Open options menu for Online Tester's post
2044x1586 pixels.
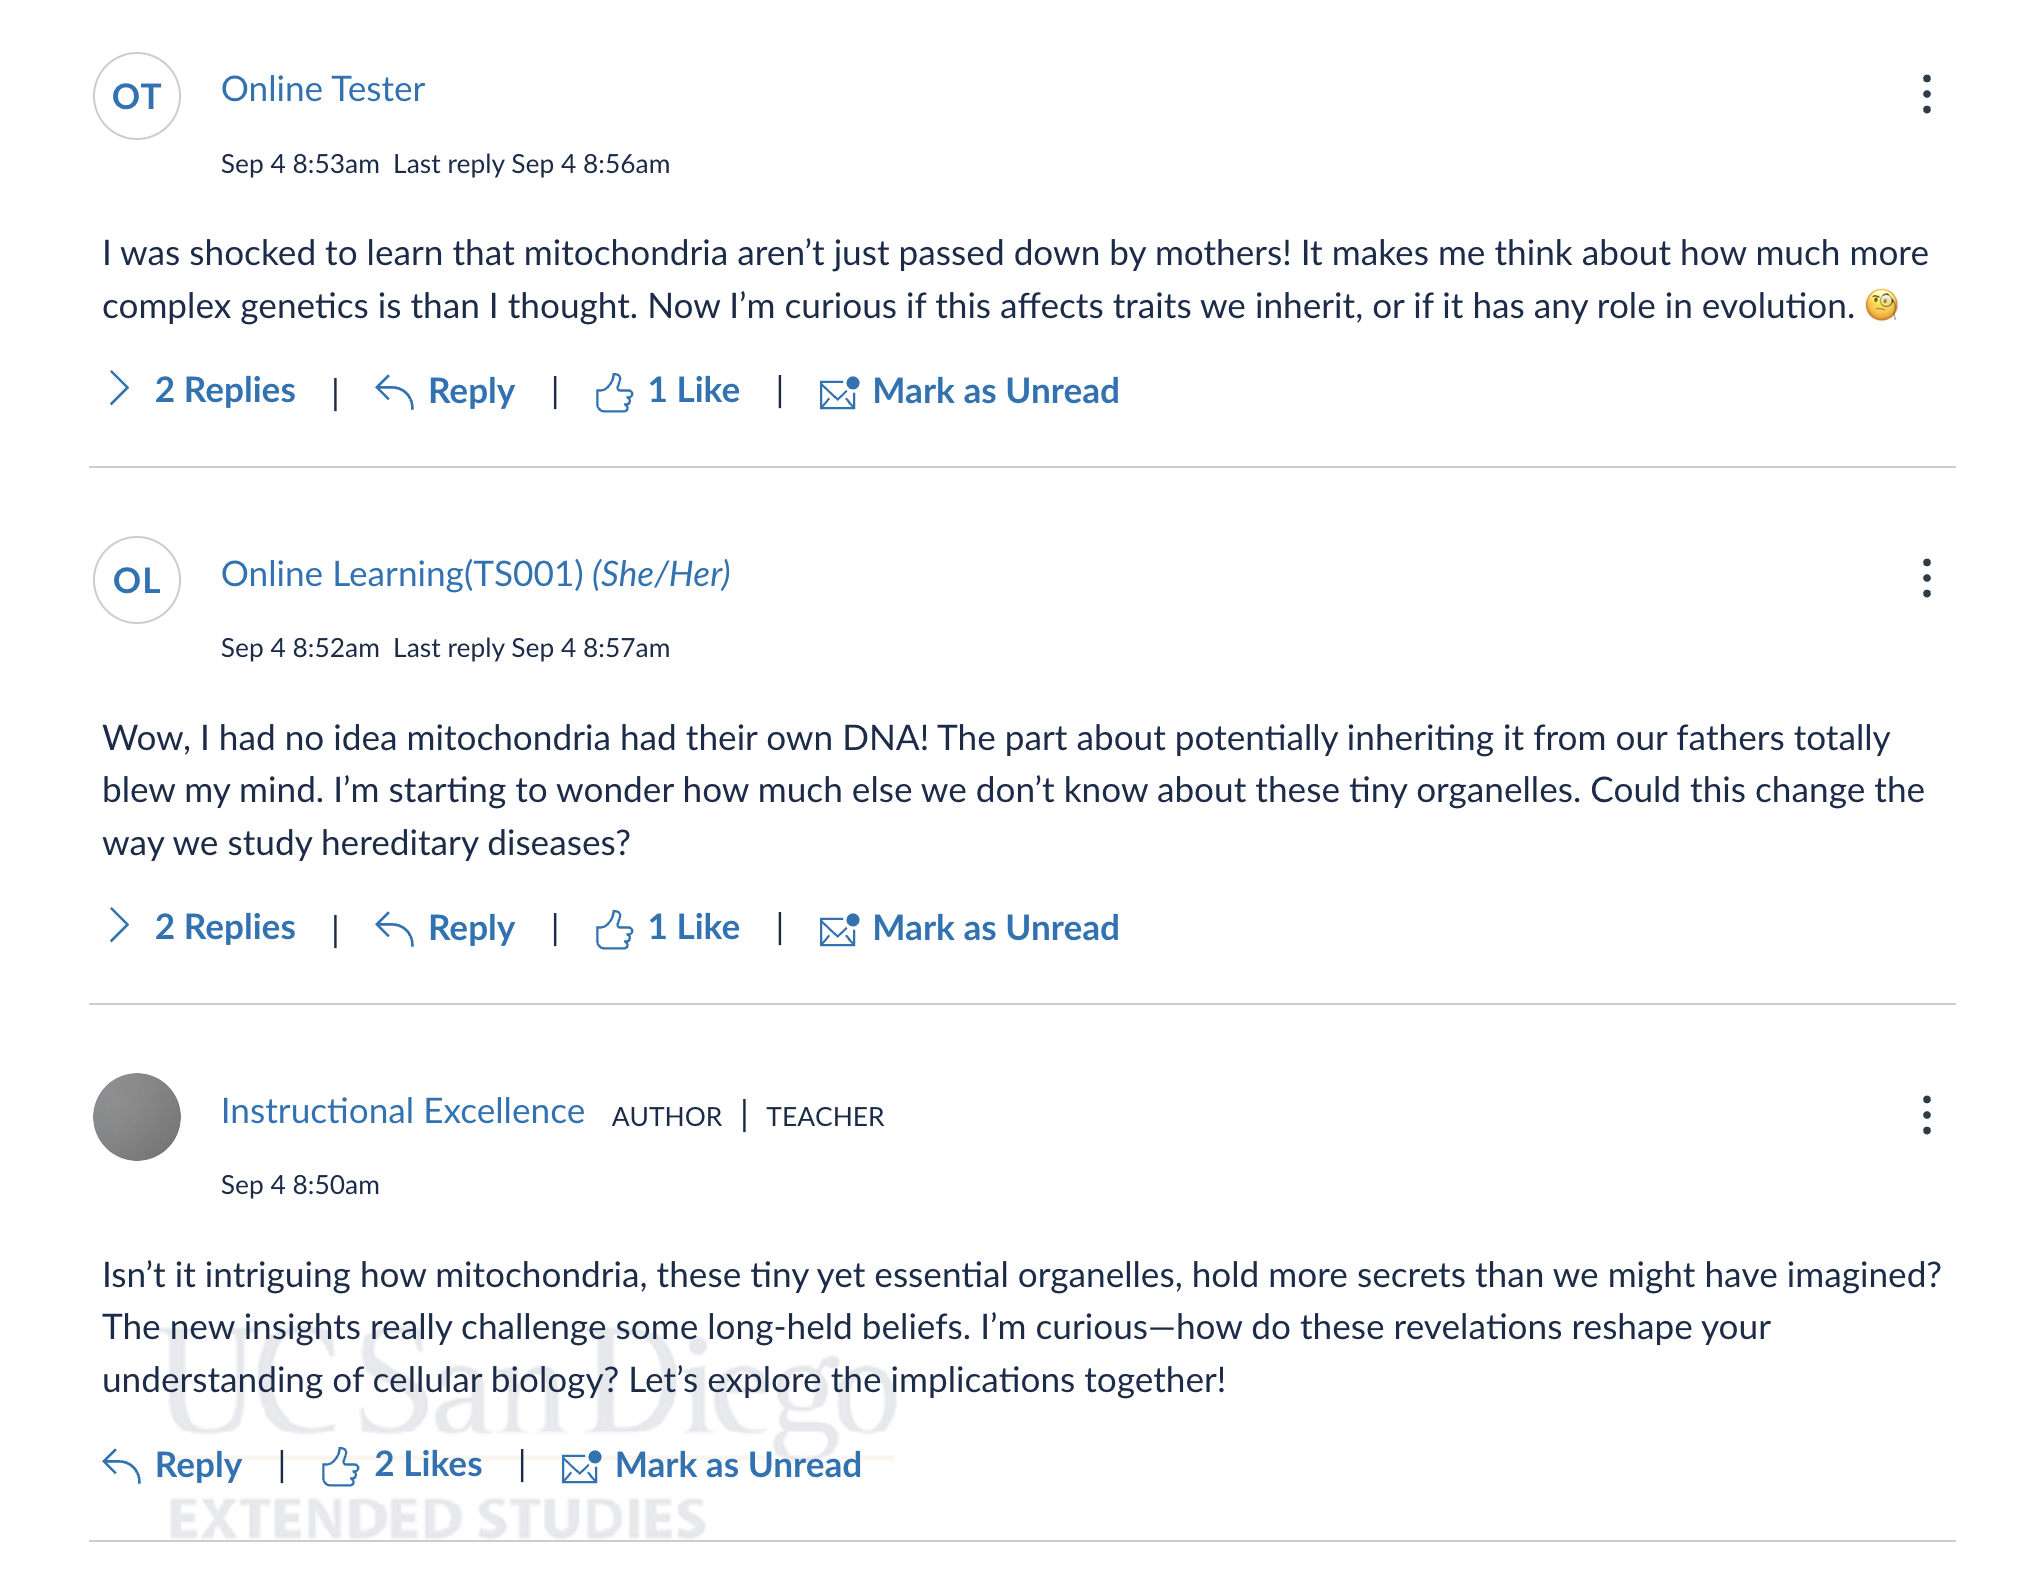[x=1926, y=95]
